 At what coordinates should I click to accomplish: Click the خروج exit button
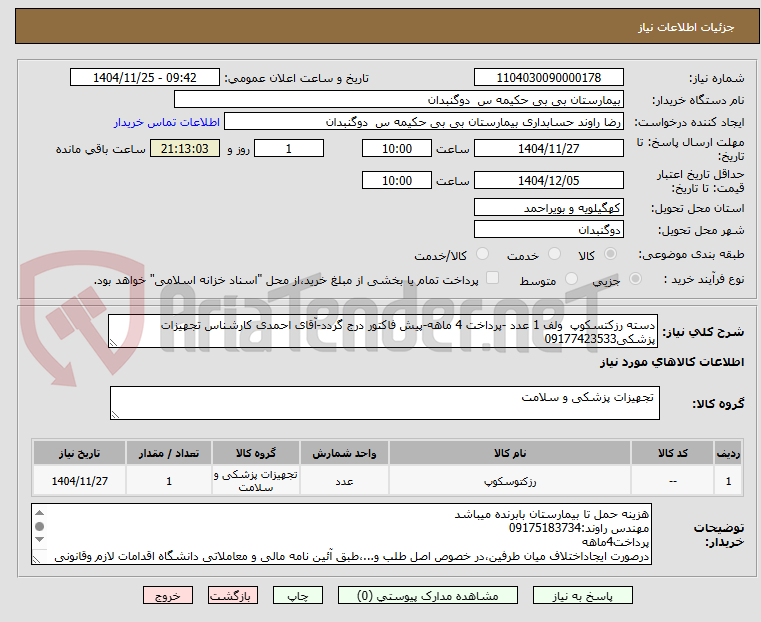coord(168,595)
